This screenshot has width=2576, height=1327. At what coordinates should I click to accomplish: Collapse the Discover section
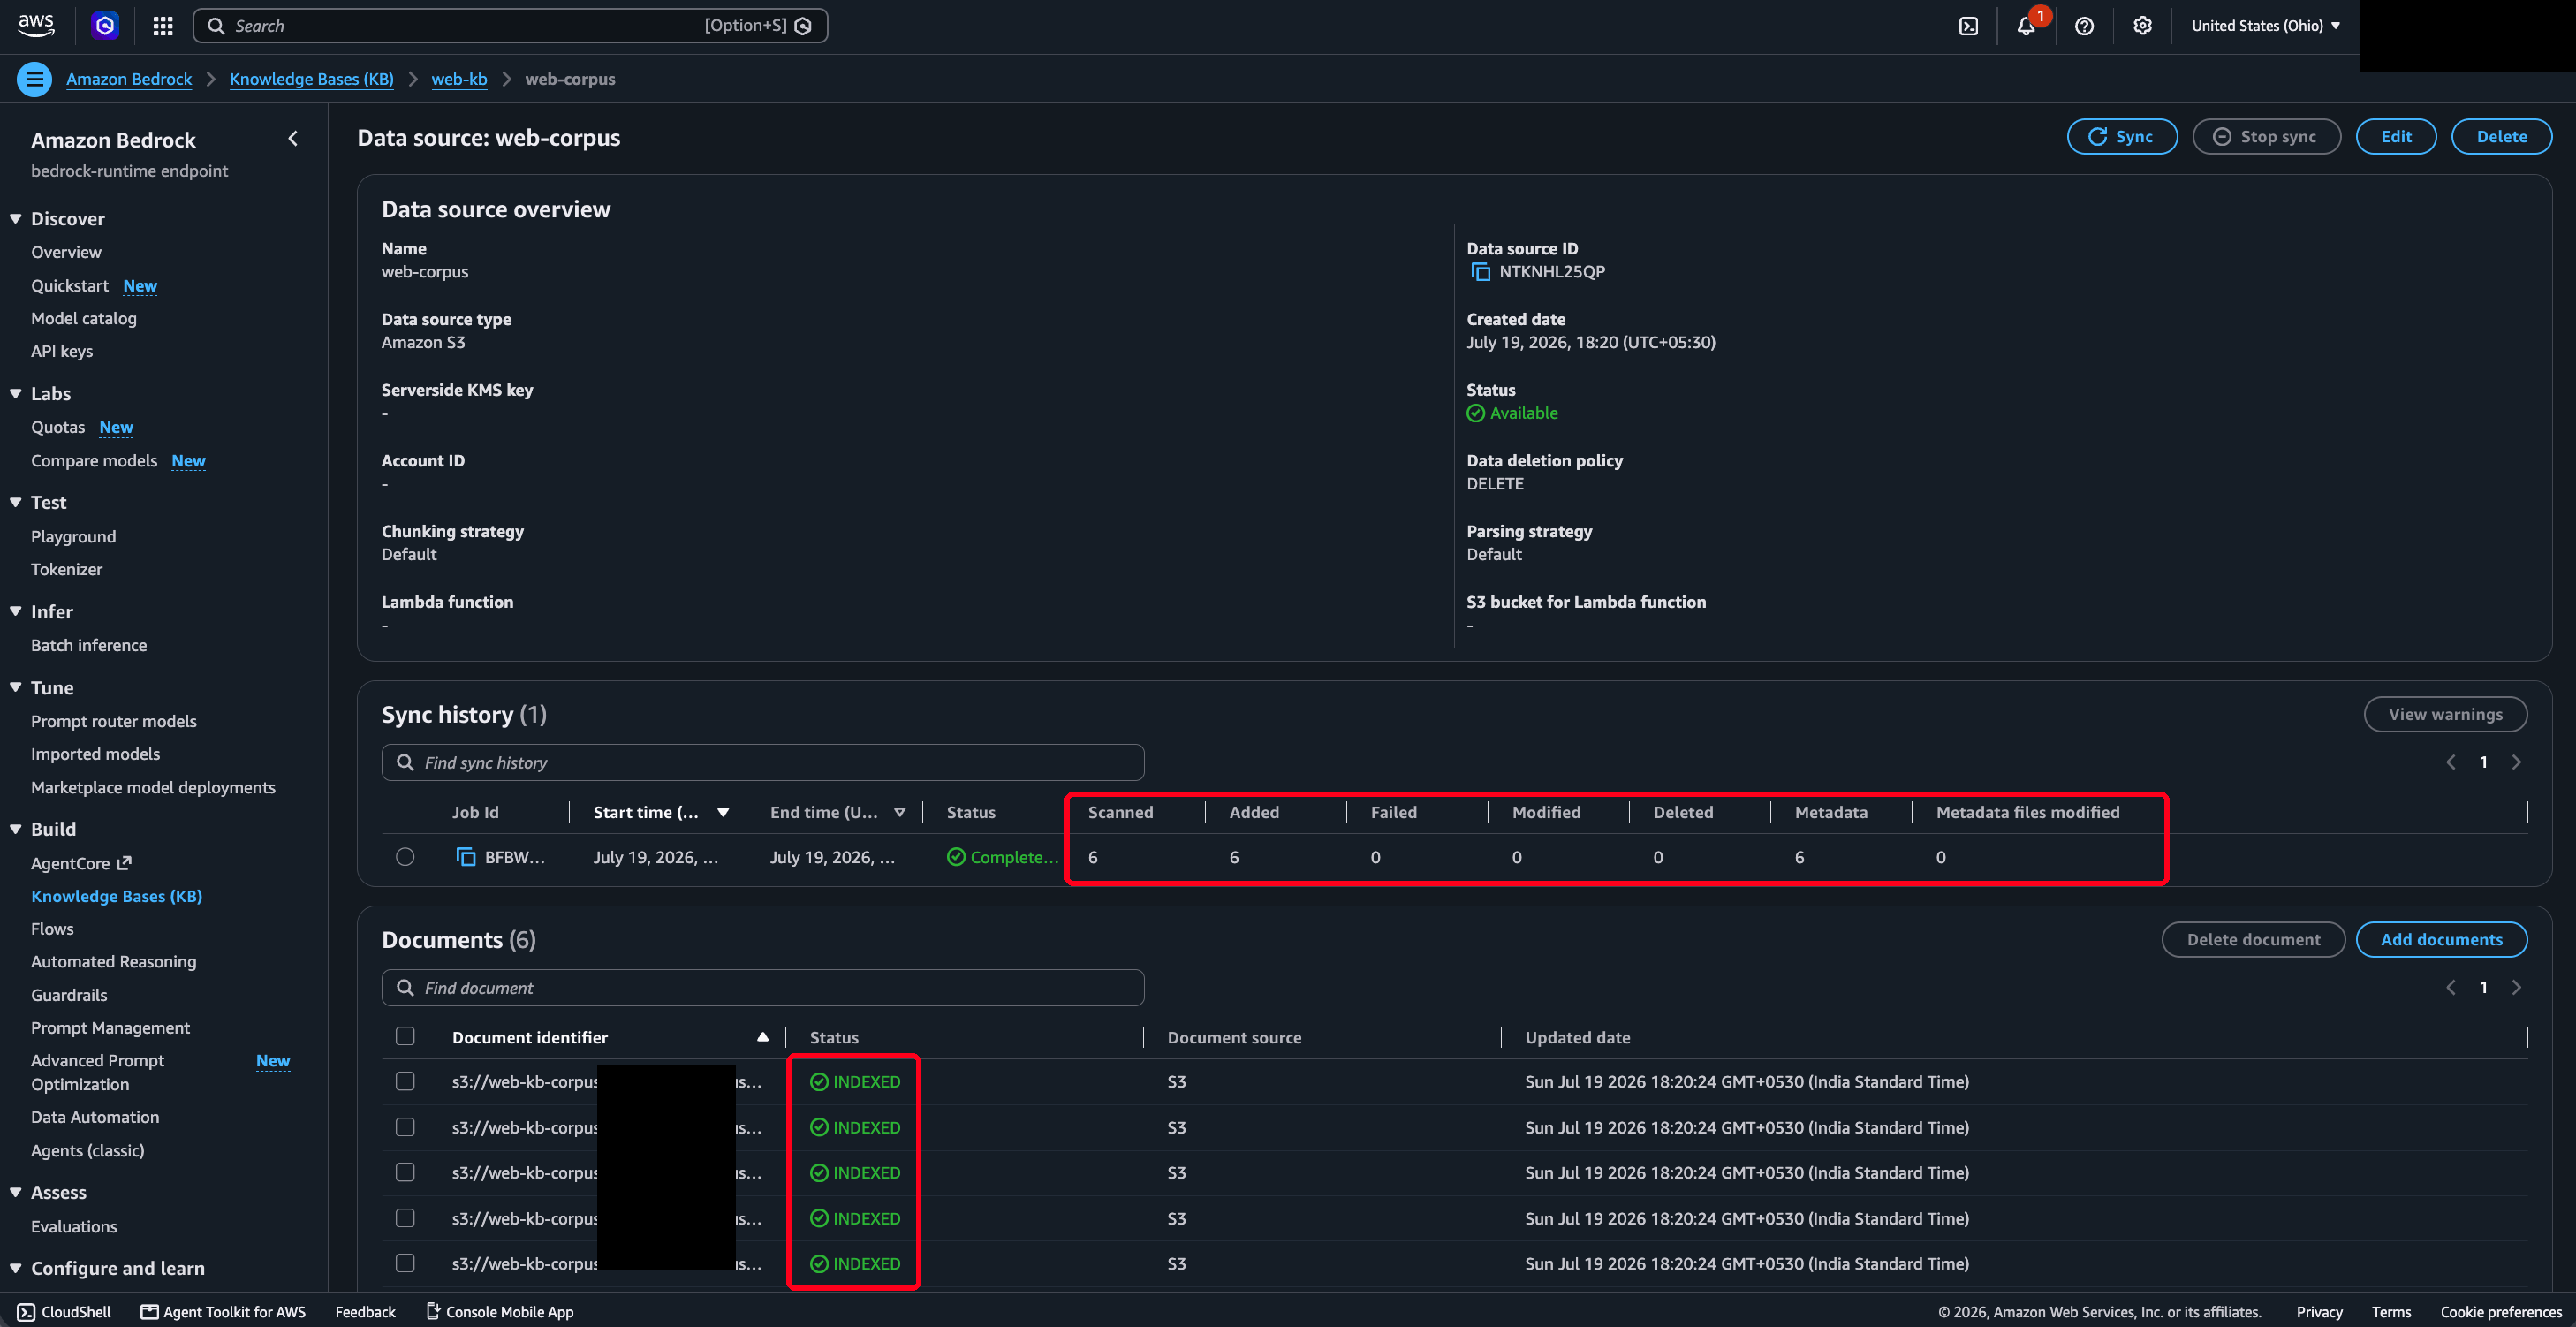point(16,218)
